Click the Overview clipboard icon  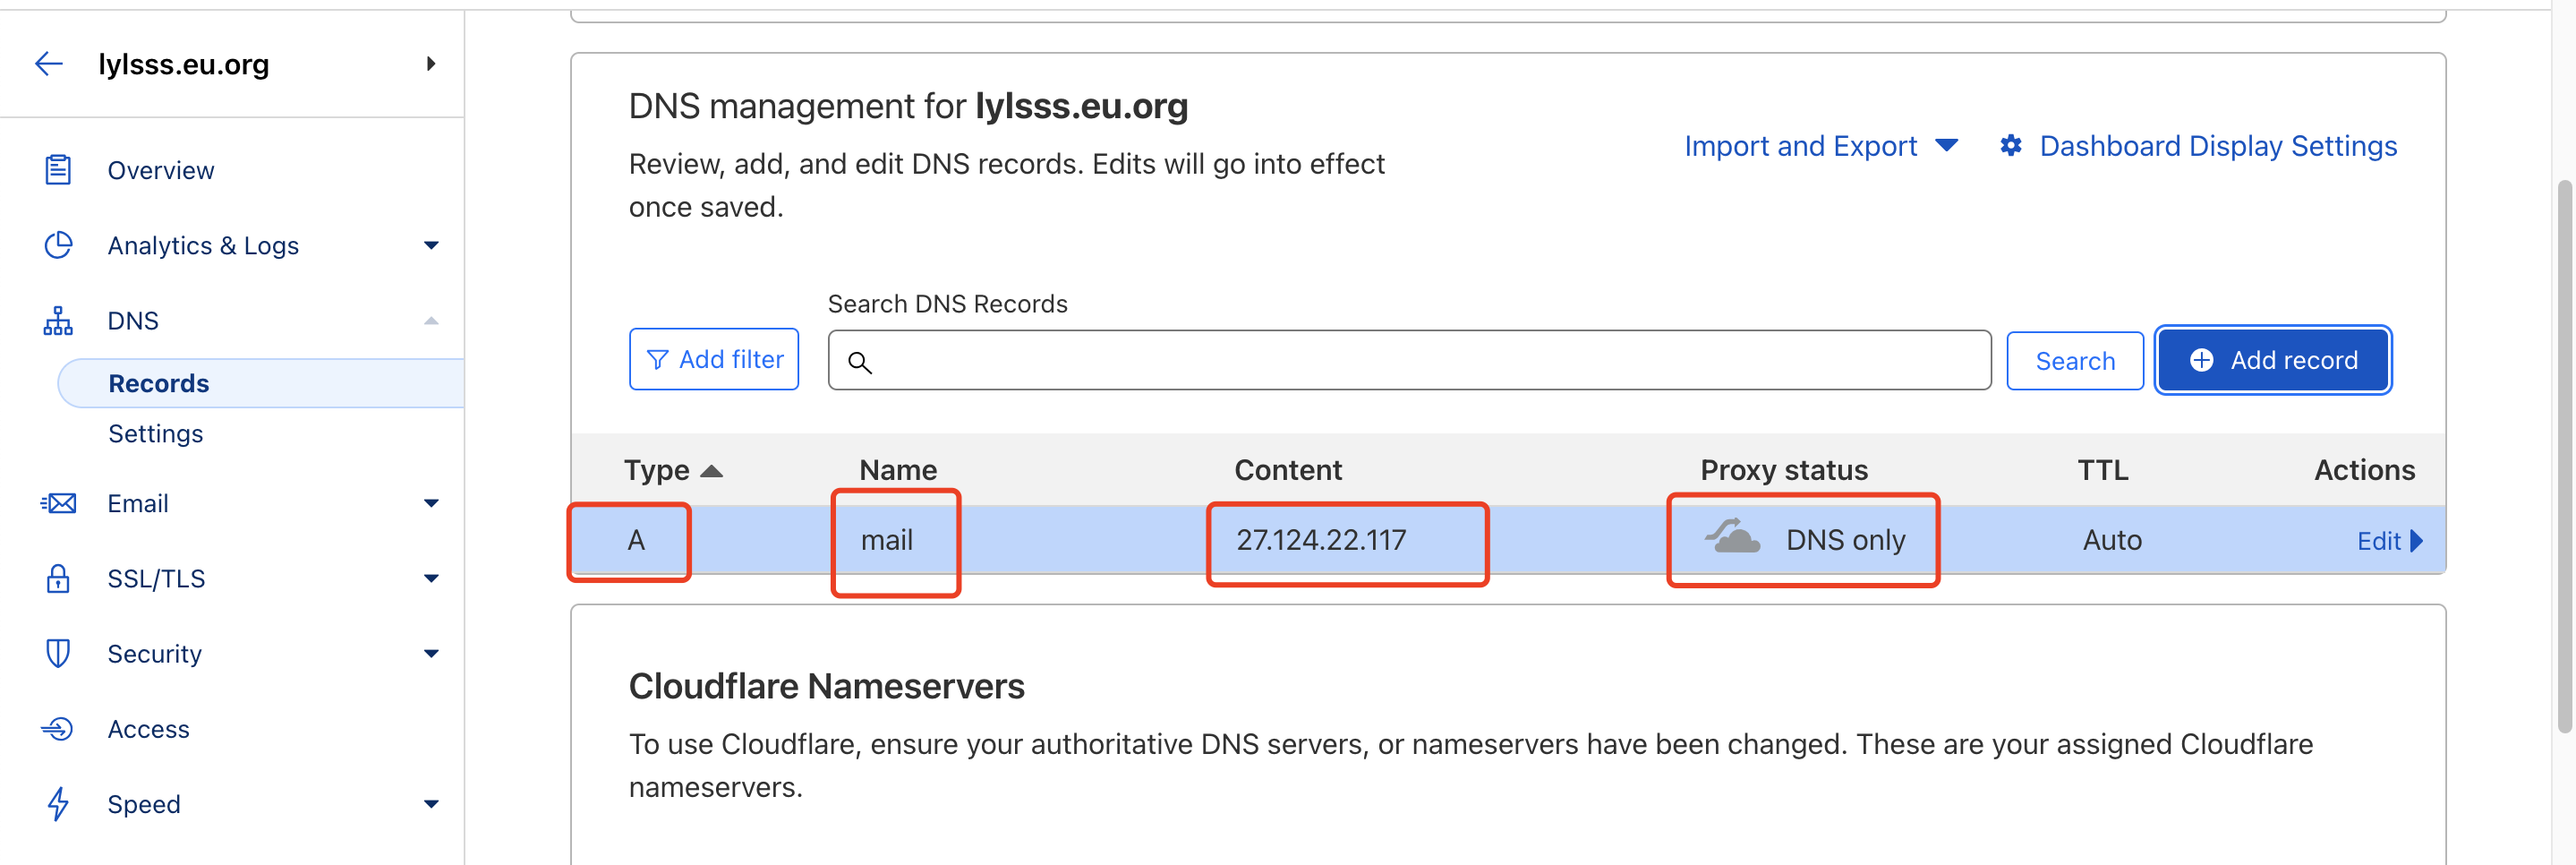point(58,170)
